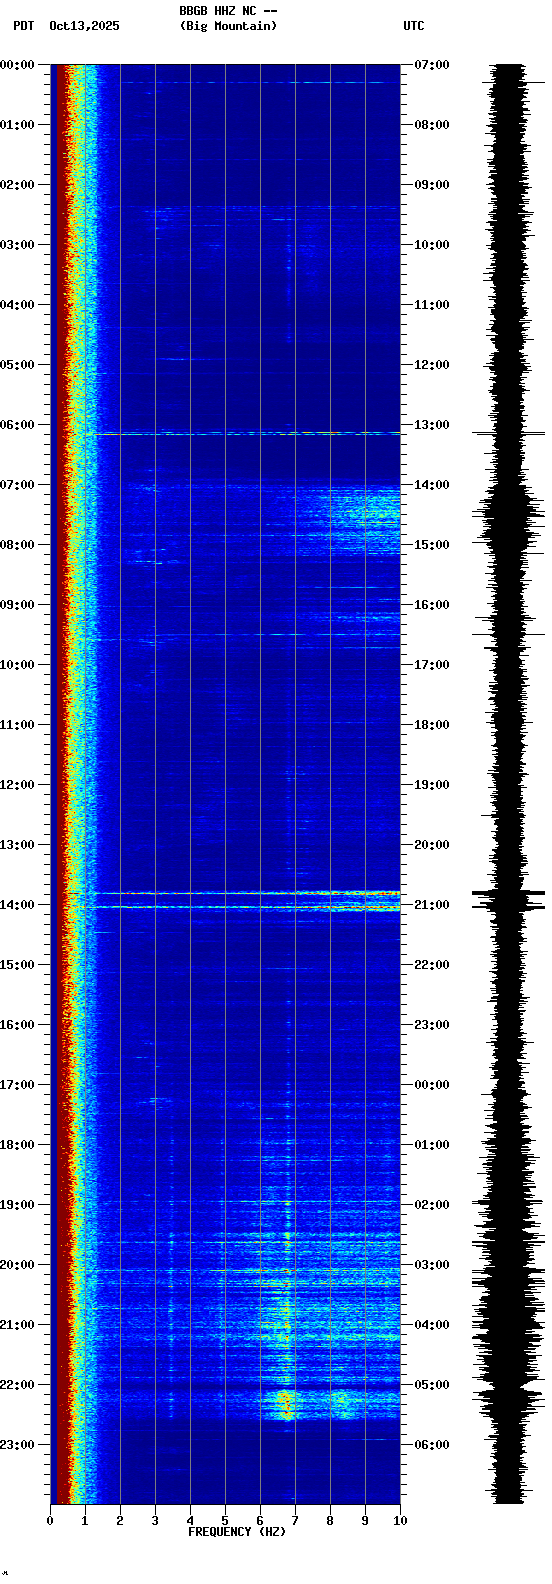This screenshot has height=1584, width=552.
Task: Click frequency axis tick label 7
Action: coord(295,1521)
